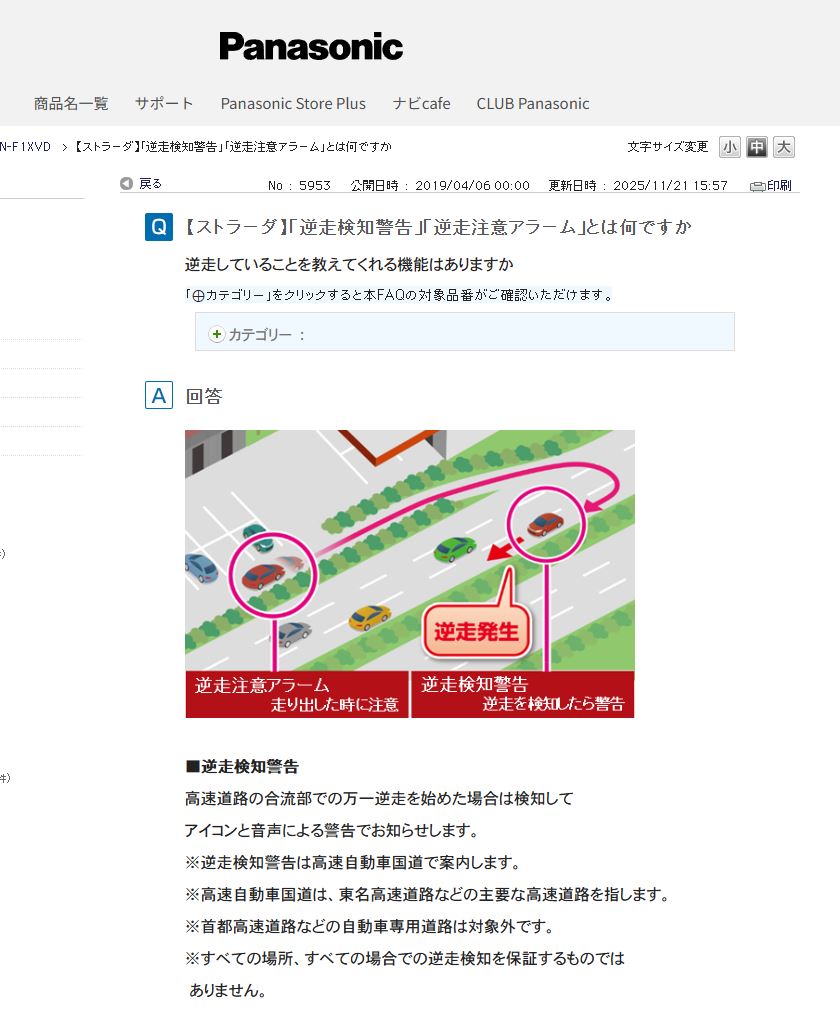Viewport: 840px width, 1026px height.
Task: Expand the カテゴリー section
Action: [x=266, y=335]
